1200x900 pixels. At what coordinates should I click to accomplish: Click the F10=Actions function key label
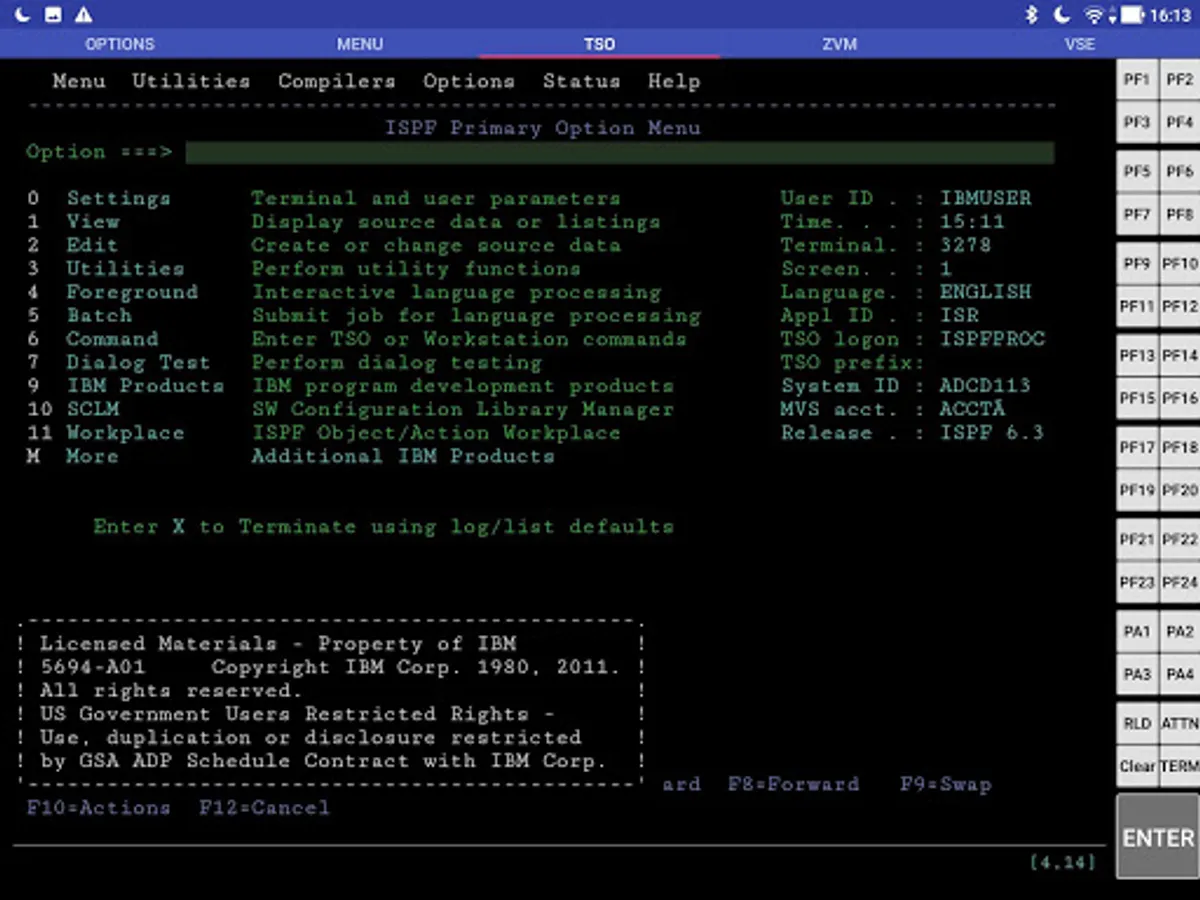[98, 807]
